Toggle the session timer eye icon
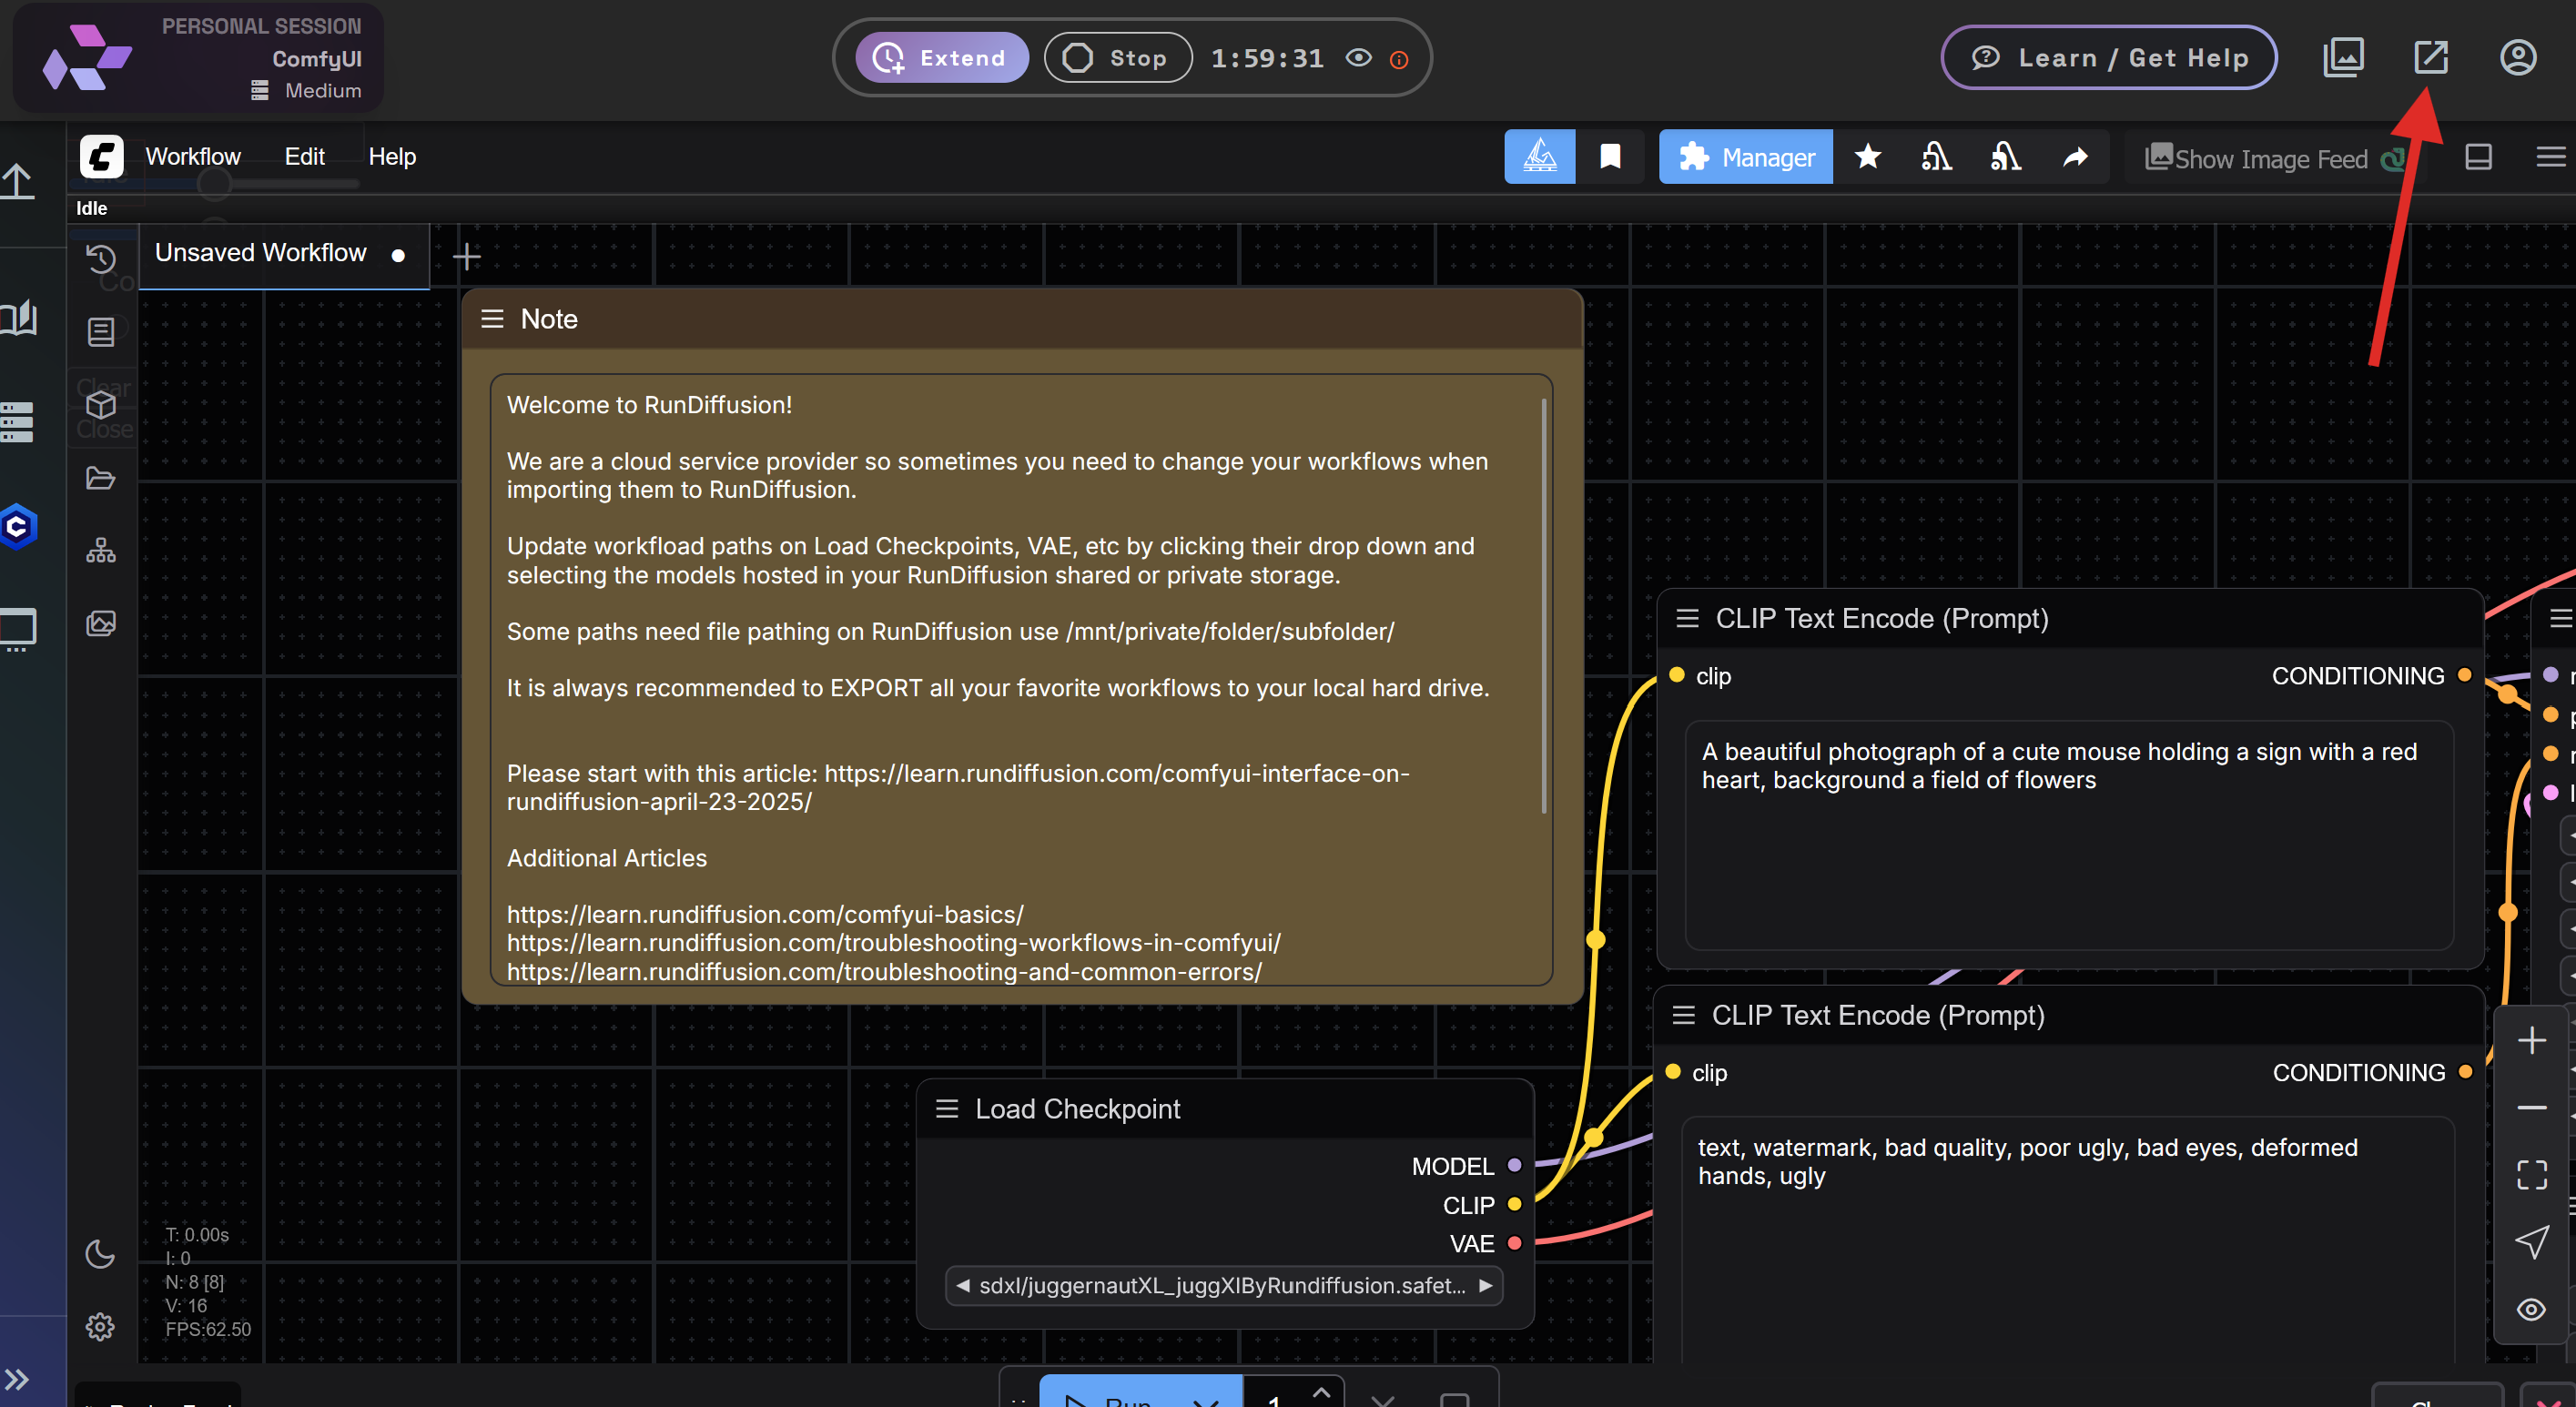Viewport: 2576px width, 1407px height. pyautogui.click(x=1358, y=58)
